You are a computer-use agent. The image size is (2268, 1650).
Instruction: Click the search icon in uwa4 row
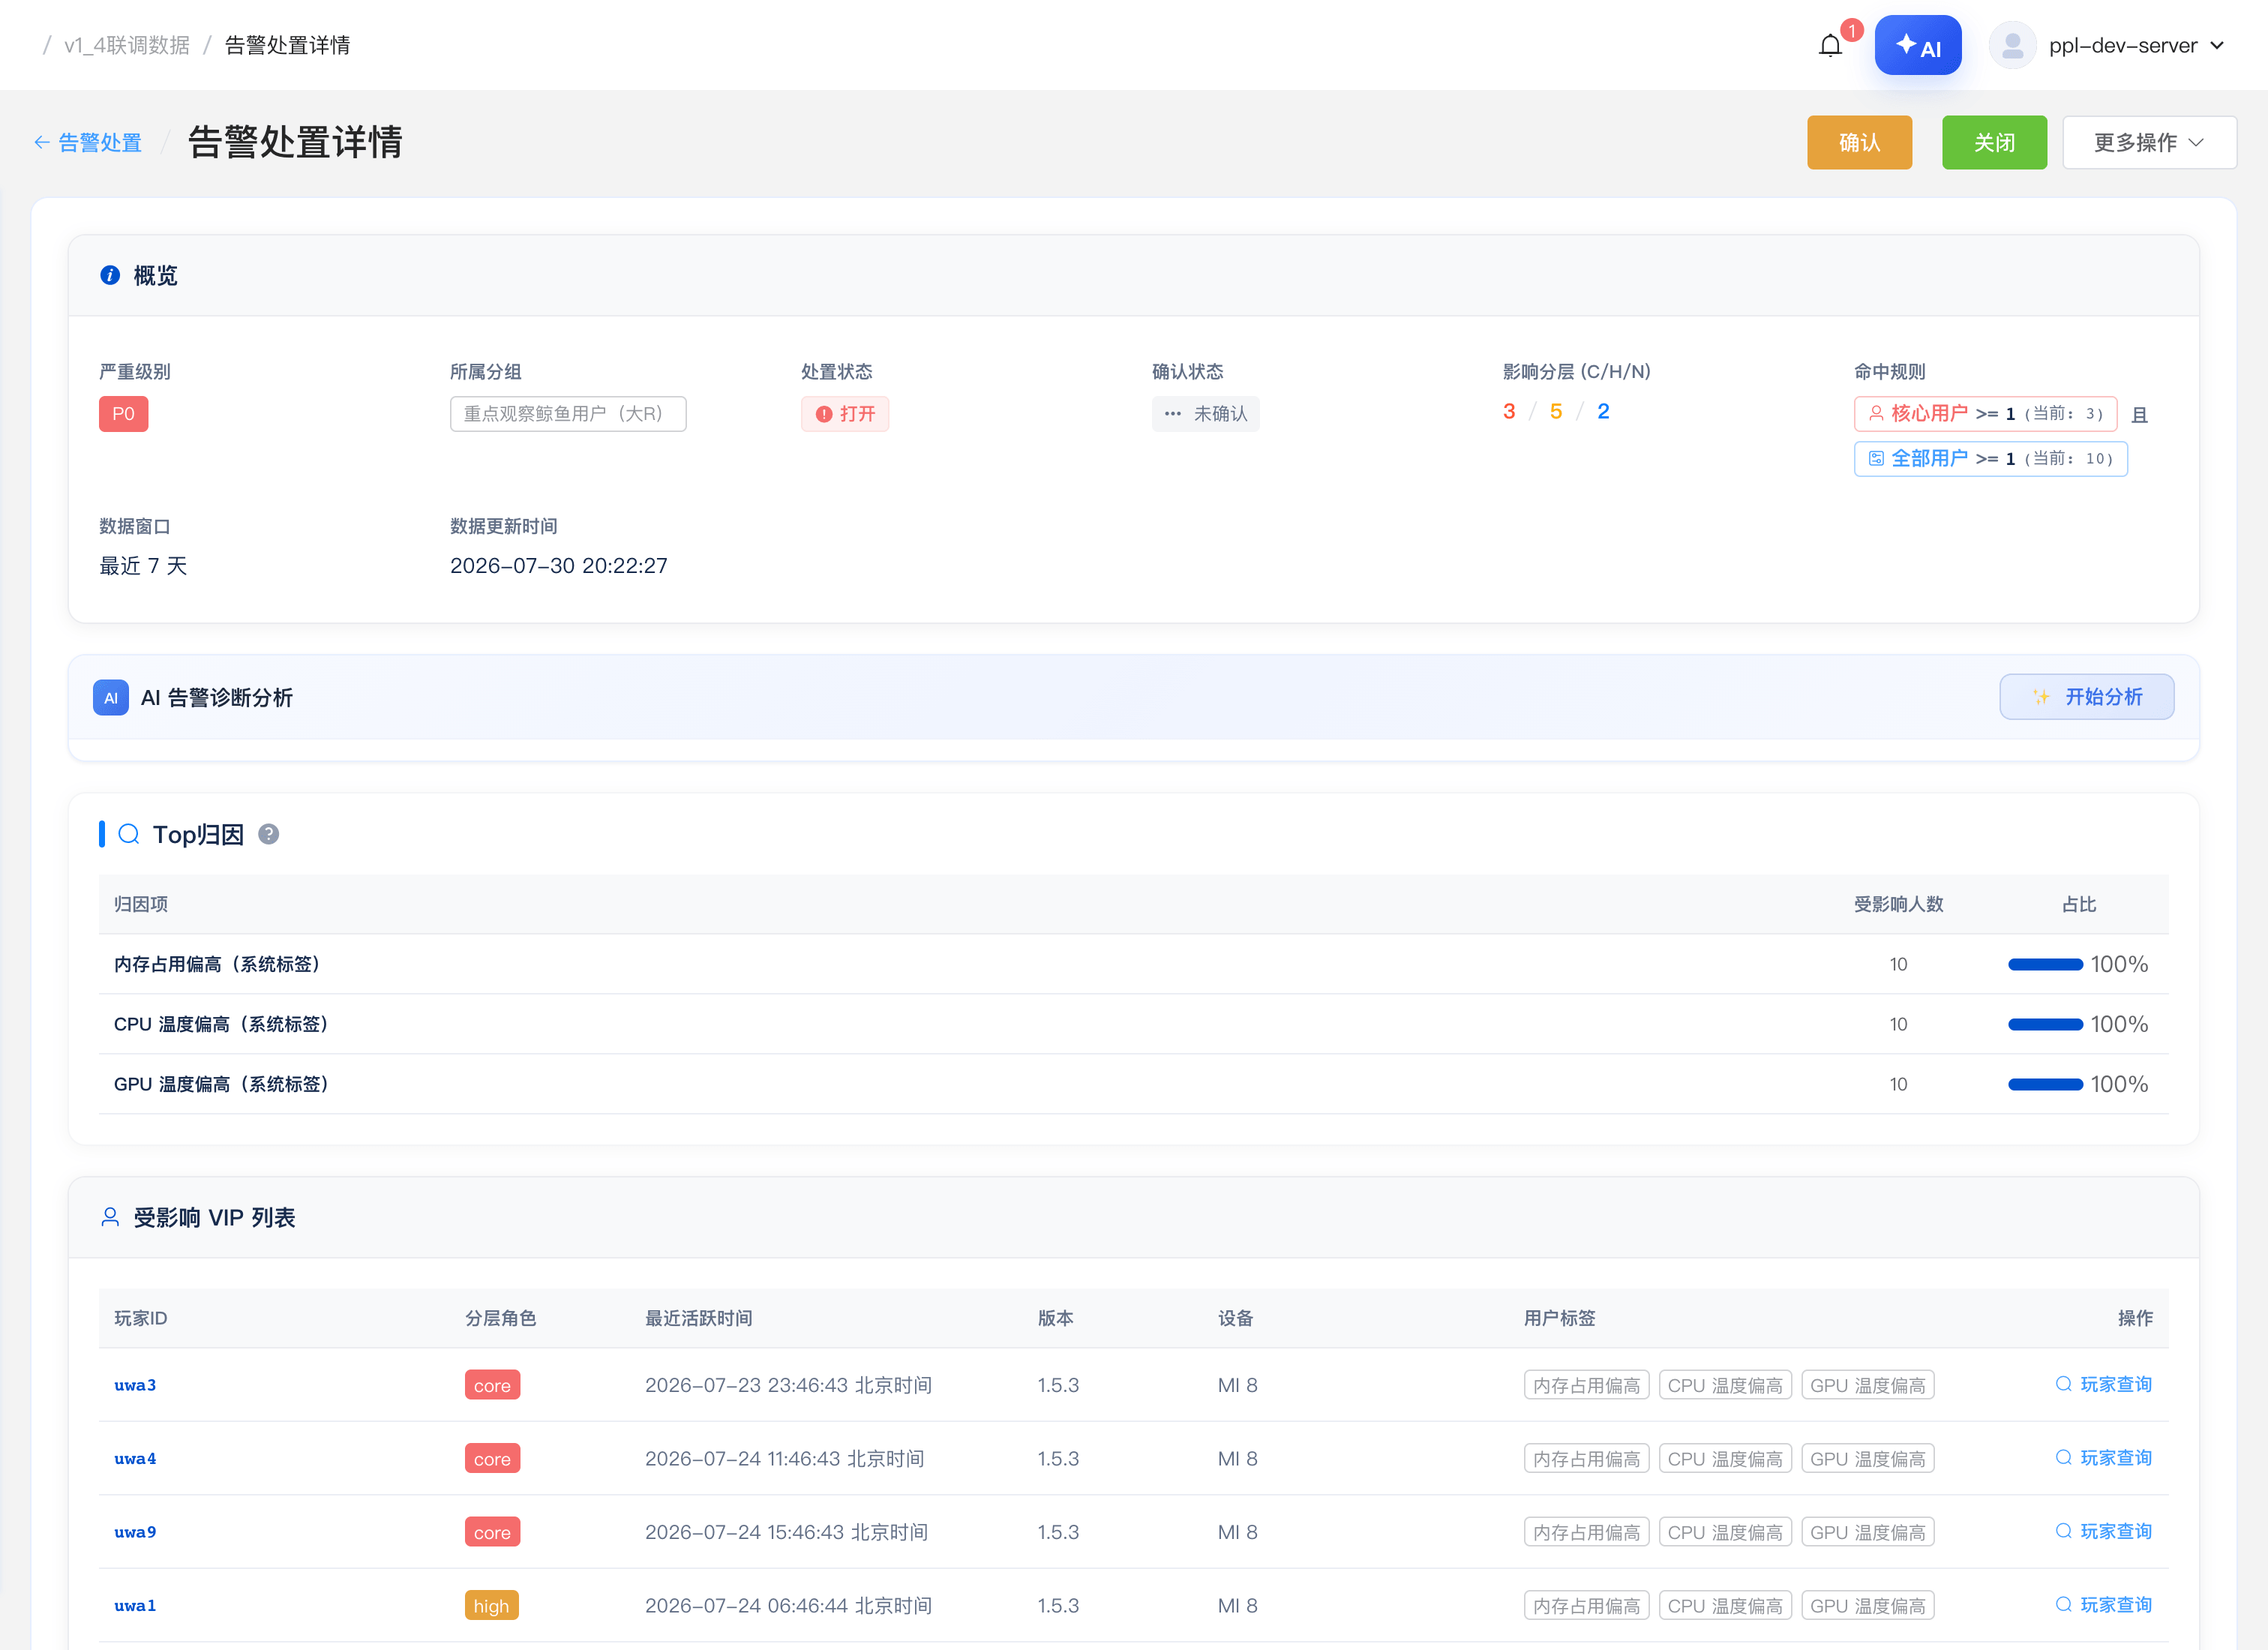(x=2063, y=1457)
